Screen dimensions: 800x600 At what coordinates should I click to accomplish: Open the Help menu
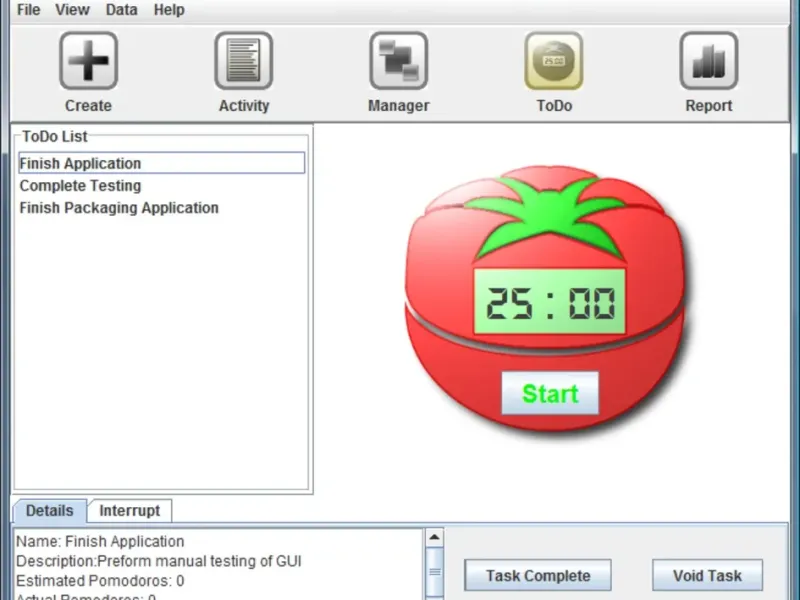[169, 10]
